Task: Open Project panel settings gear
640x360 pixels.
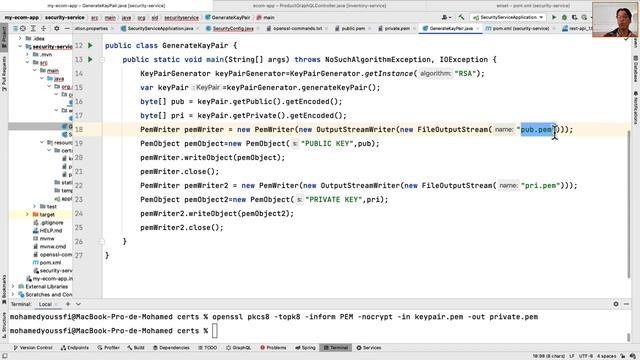Action: (56, 29)
